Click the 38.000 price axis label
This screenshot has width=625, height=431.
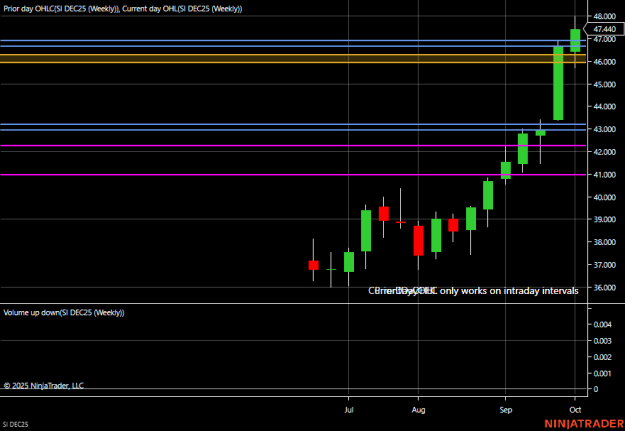(604, 242)
